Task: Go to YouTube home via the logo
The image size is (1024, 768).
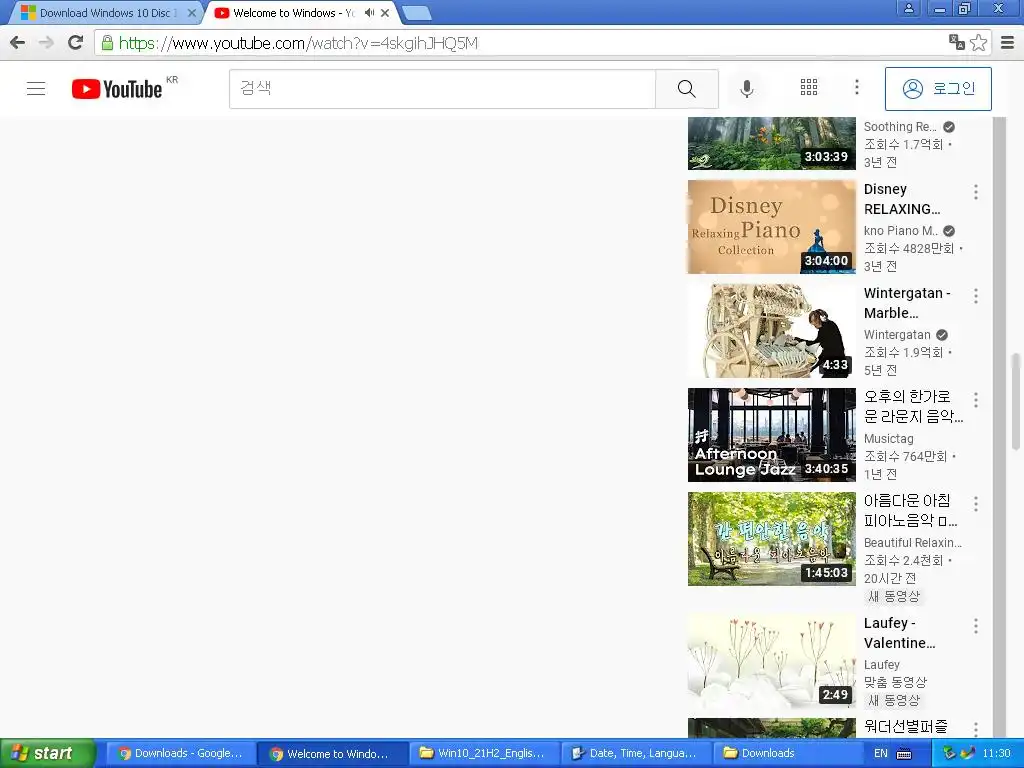Action: click(x=118, y=89)
